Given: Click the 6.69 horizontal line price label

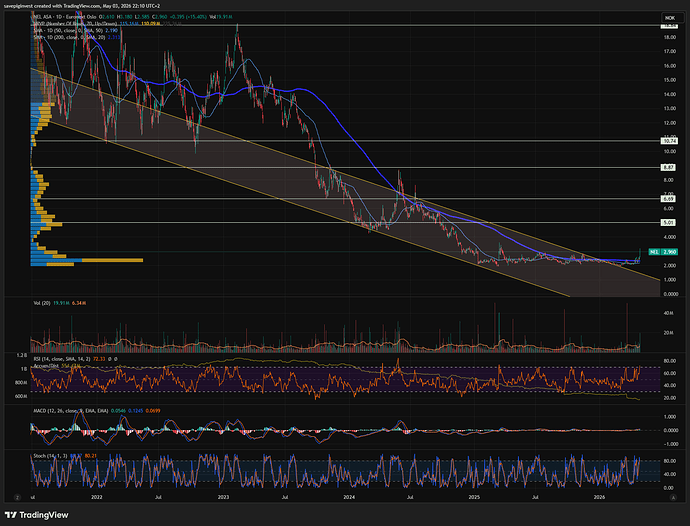Looking at the screenshot, I should (668, 199).
